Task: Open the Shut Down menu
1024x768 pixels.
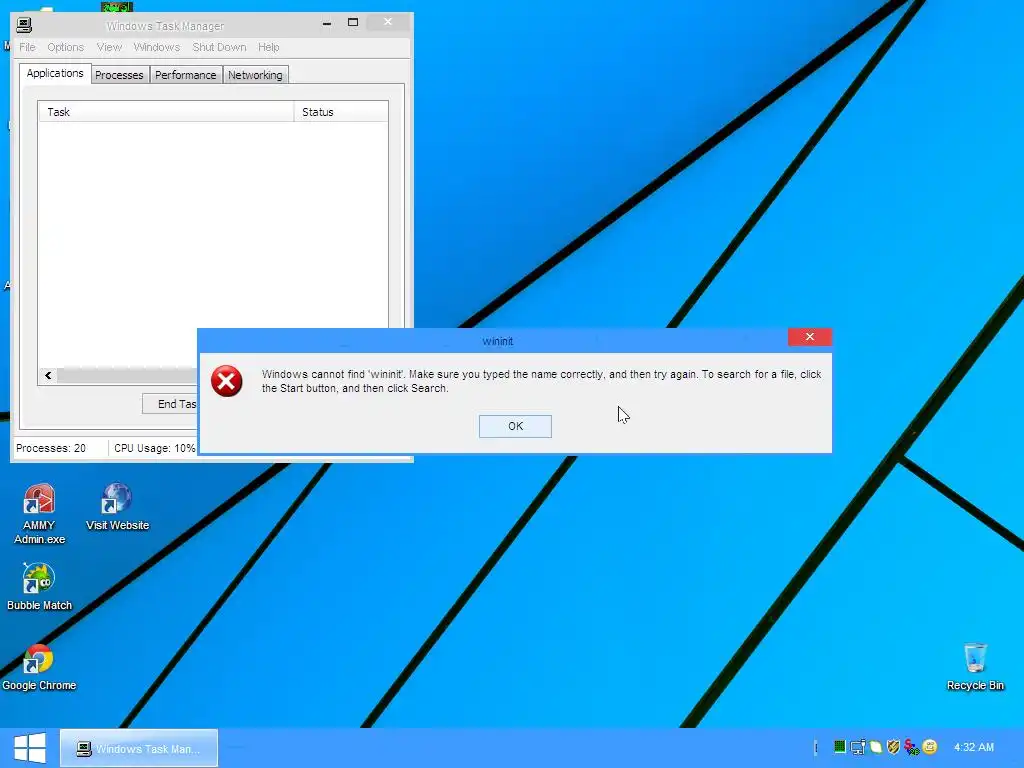Action: (219, 47)
